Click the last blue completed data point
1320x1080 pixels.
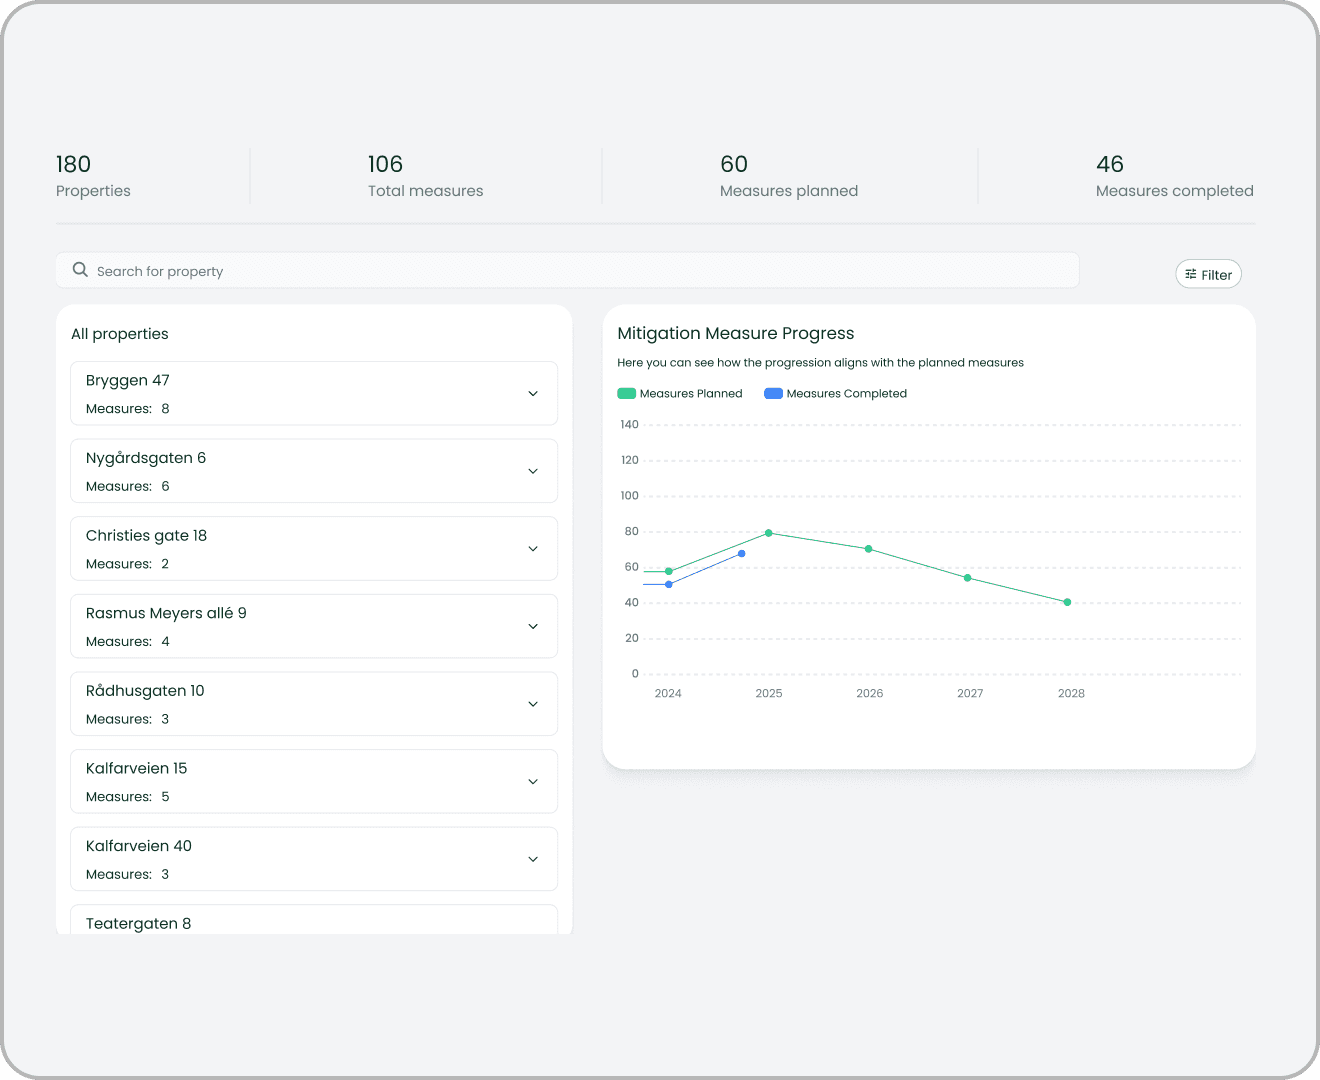point(741,553)
